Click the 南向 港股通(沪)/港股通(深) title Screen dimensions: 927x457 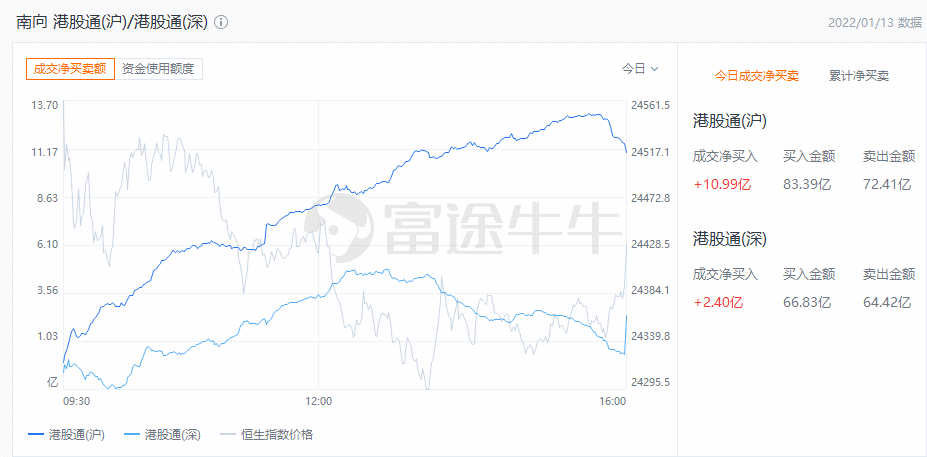[111, 22]
